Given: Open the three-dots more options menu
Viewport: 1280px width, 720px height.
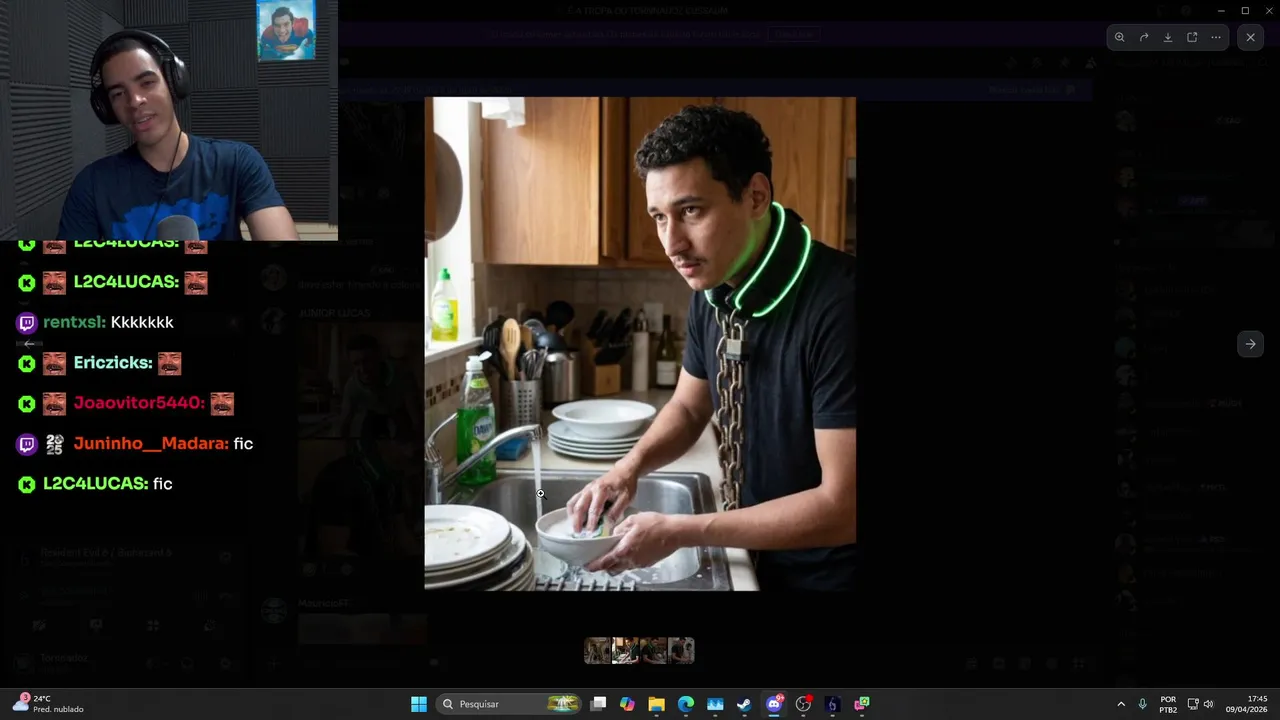Looking at the screenshot, I should click(x=1216, y=37).
